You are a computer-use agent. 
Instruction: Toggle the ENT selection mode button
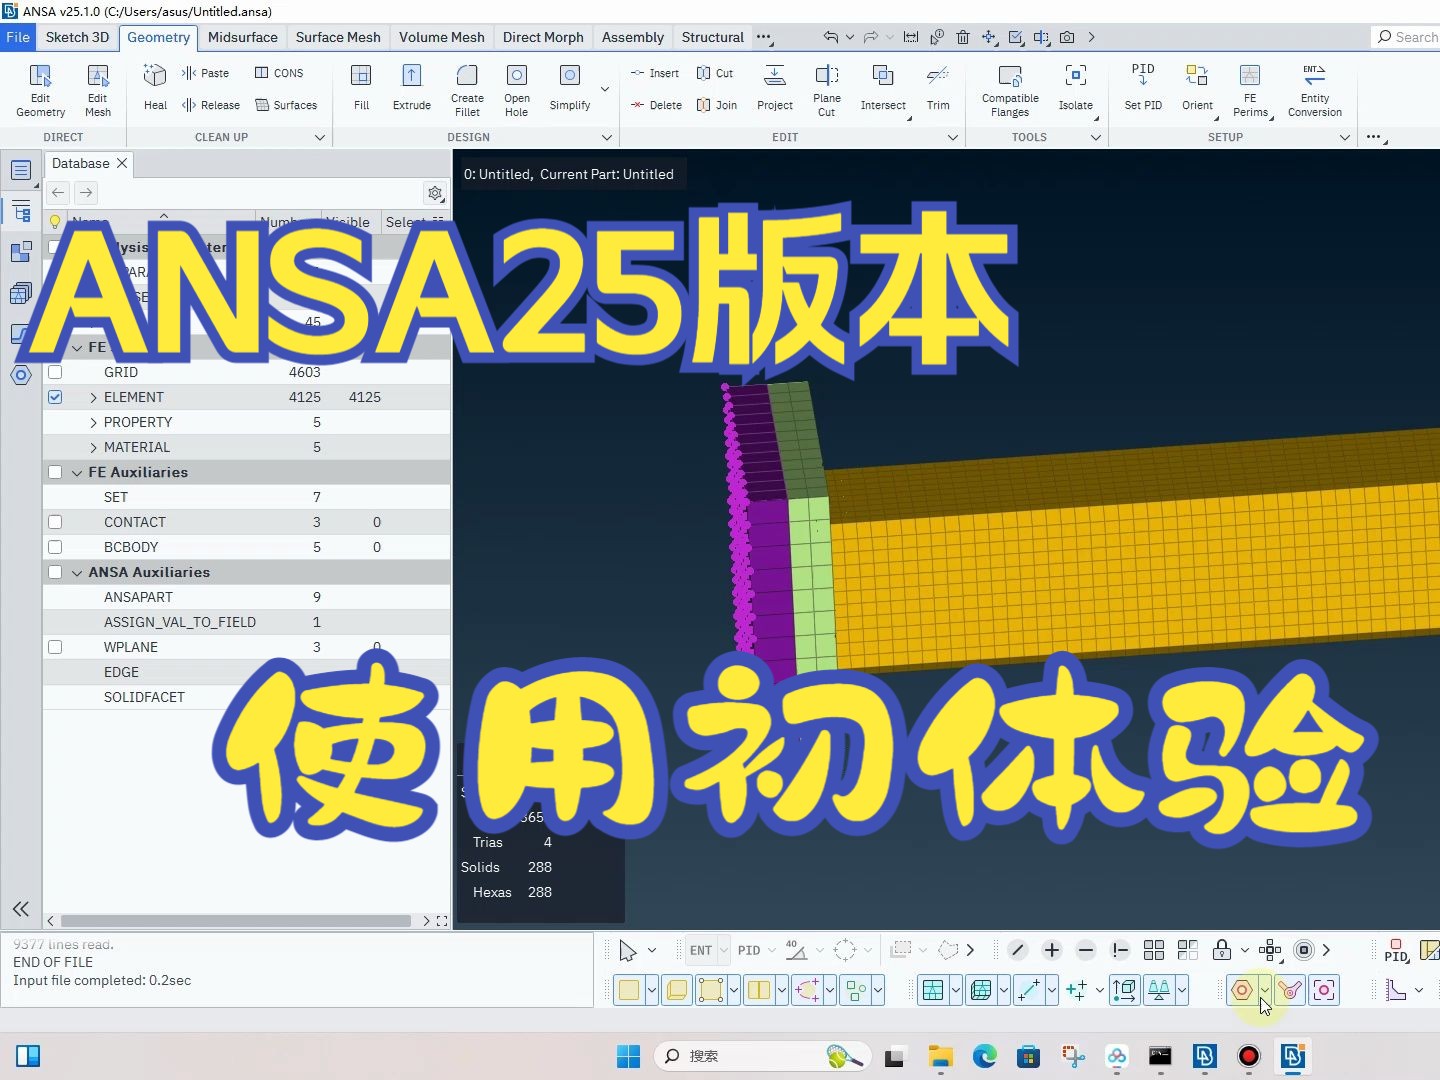point(701,950)
